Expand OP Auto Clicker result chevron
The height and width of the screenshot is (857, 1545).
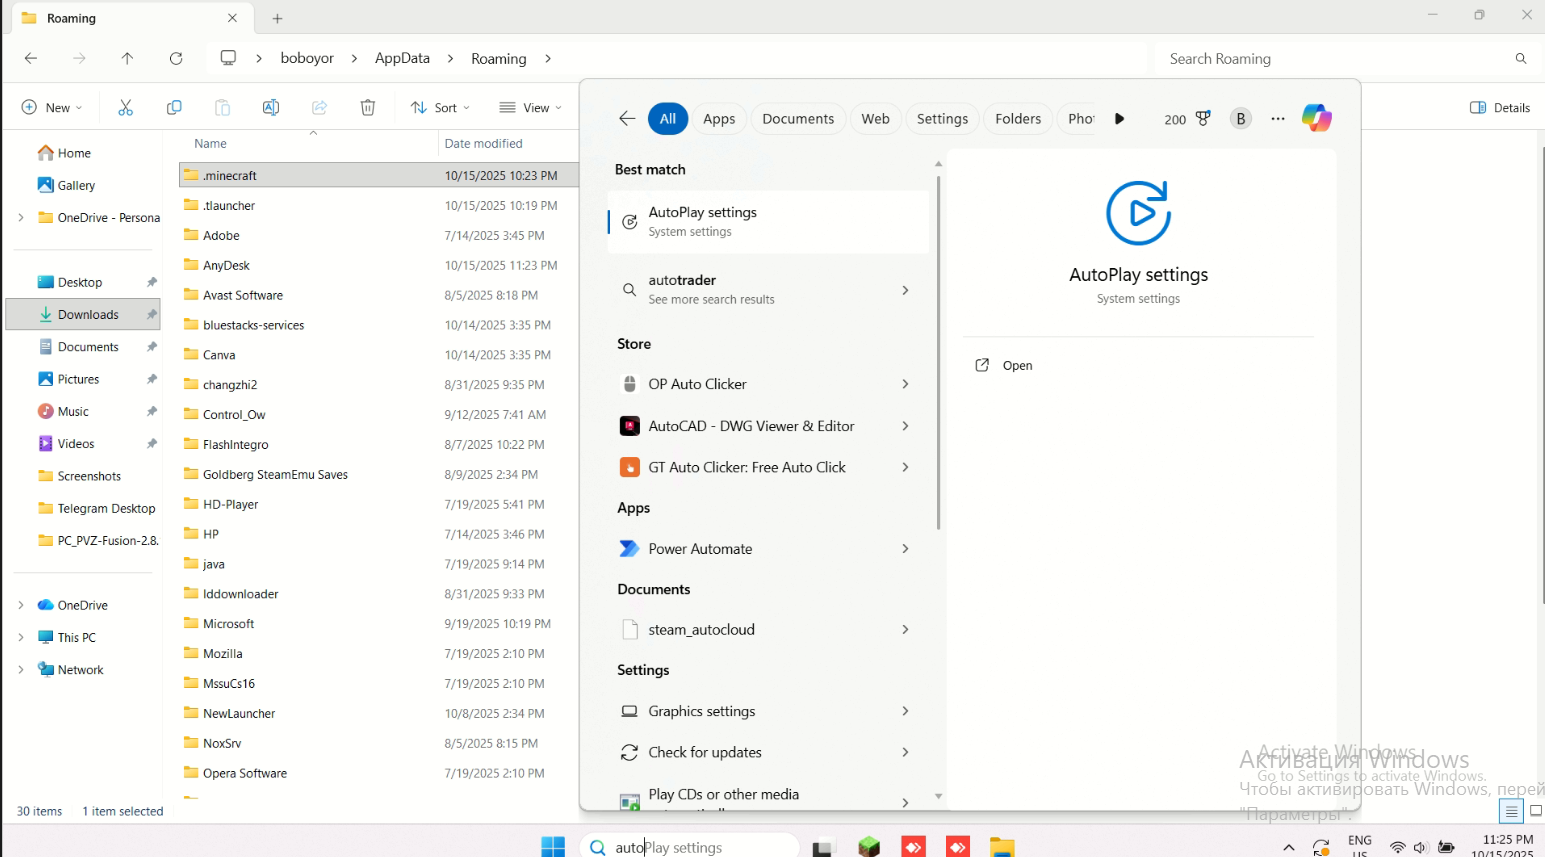pyautogui.click(x=905, y=384)
